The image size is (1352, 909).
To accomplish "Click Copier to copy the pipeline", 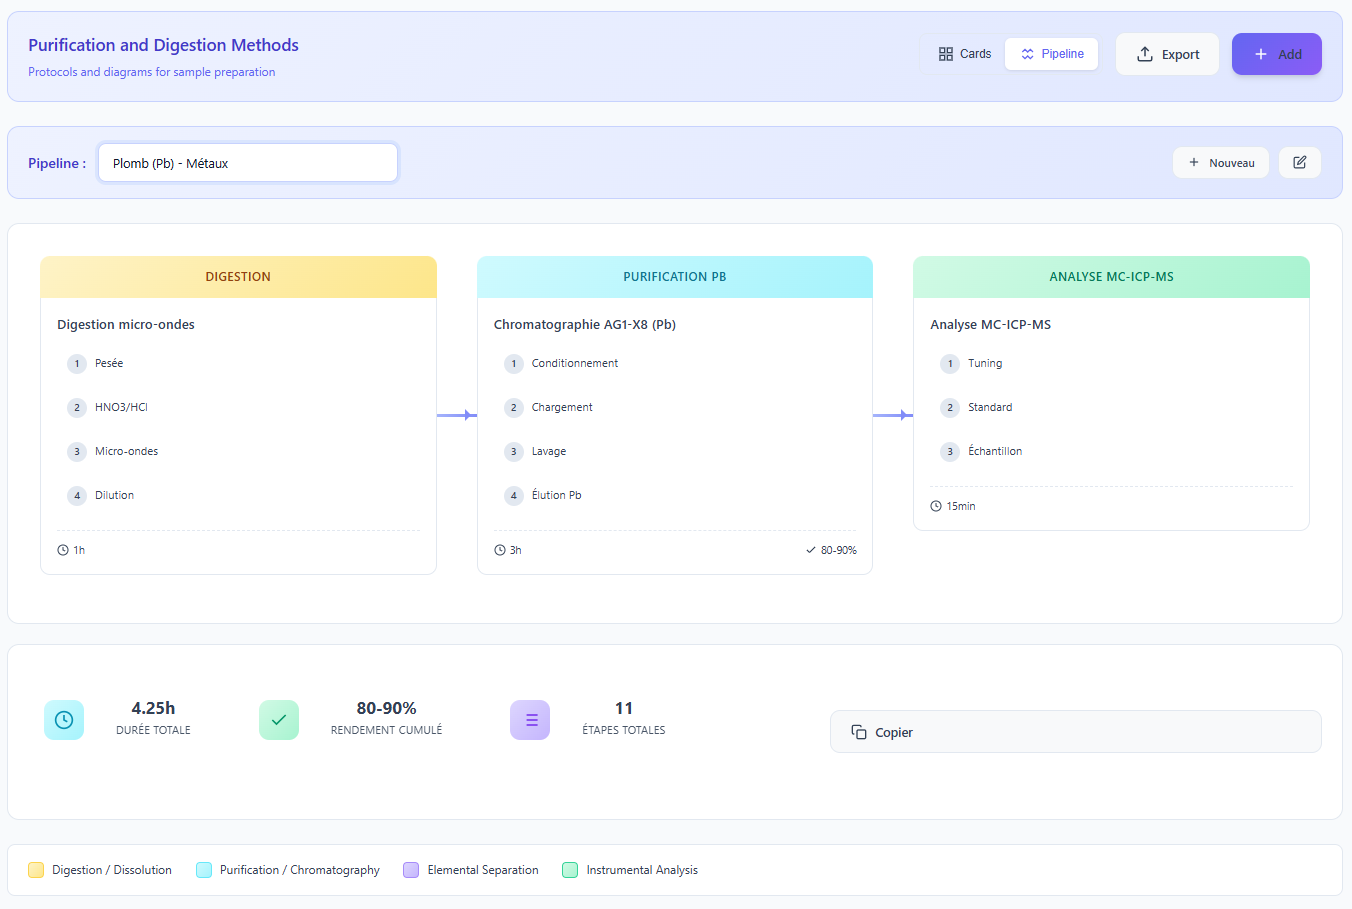I will (x=1075, y=732).
